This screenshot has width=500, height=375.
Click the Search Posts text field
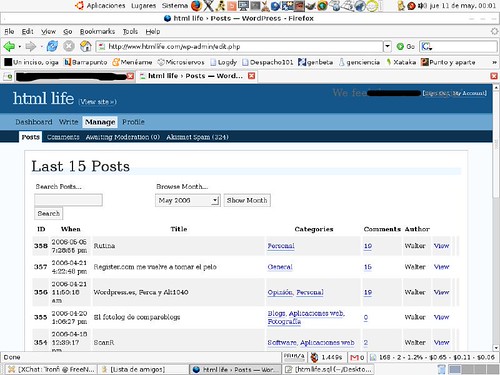coord(68,200)
